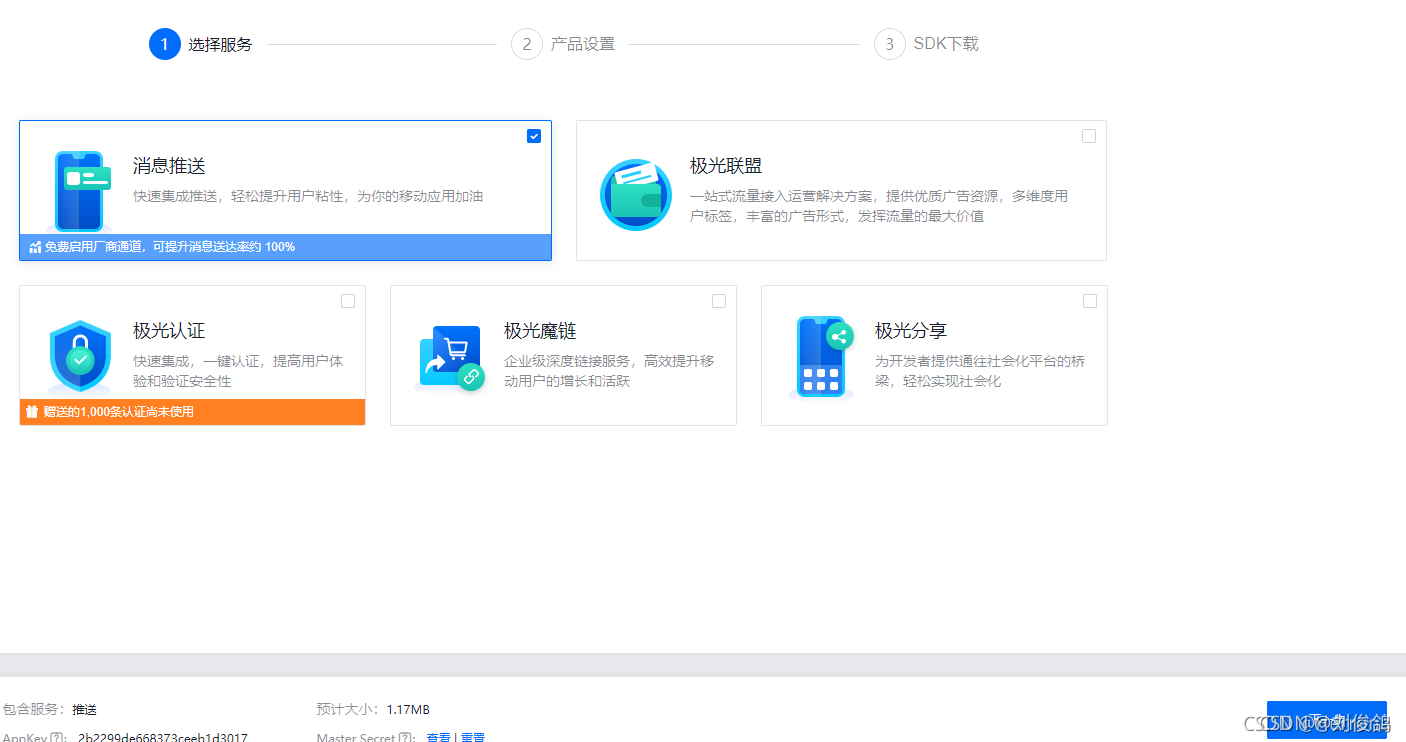Click the orange 赠送的1,000条认证尚未使用 banner
Screen dimensions: 1406x742
pos(193,412)
